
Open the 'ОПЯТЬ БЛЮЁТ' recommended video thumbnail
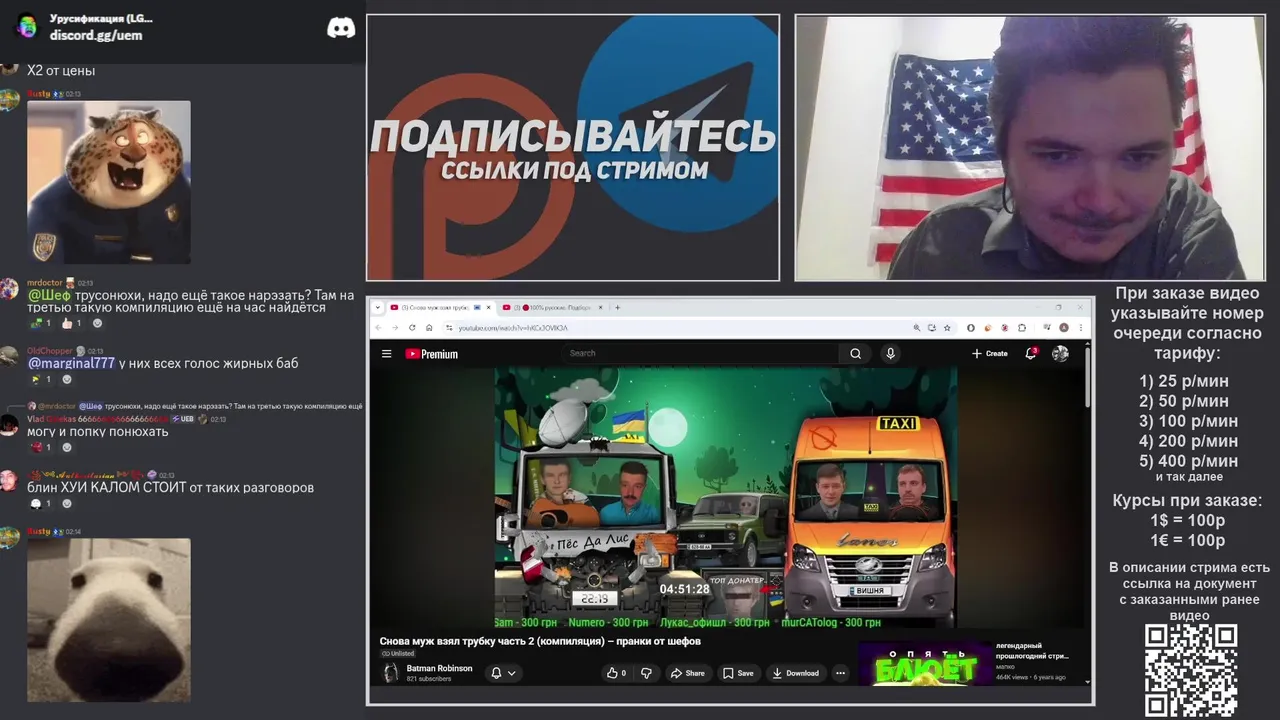pos(925,663)
